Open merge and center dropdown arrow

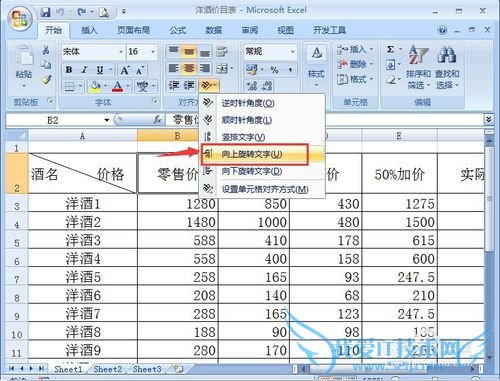coord(232,69)
